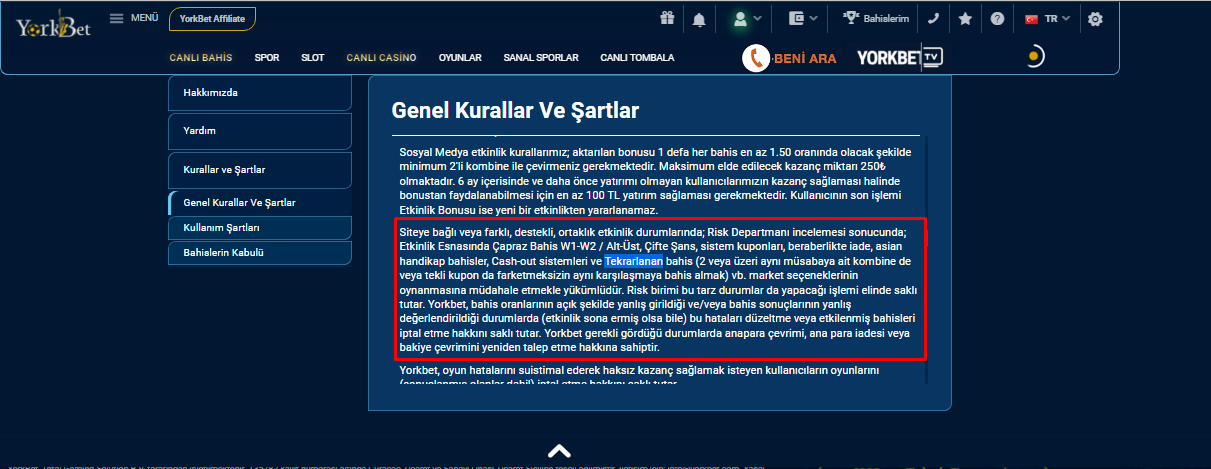This screenshot has width=1211, height=469.
Task: Open Yardım sidebar item
Action: pyautogui.click(x=260, y=131)
